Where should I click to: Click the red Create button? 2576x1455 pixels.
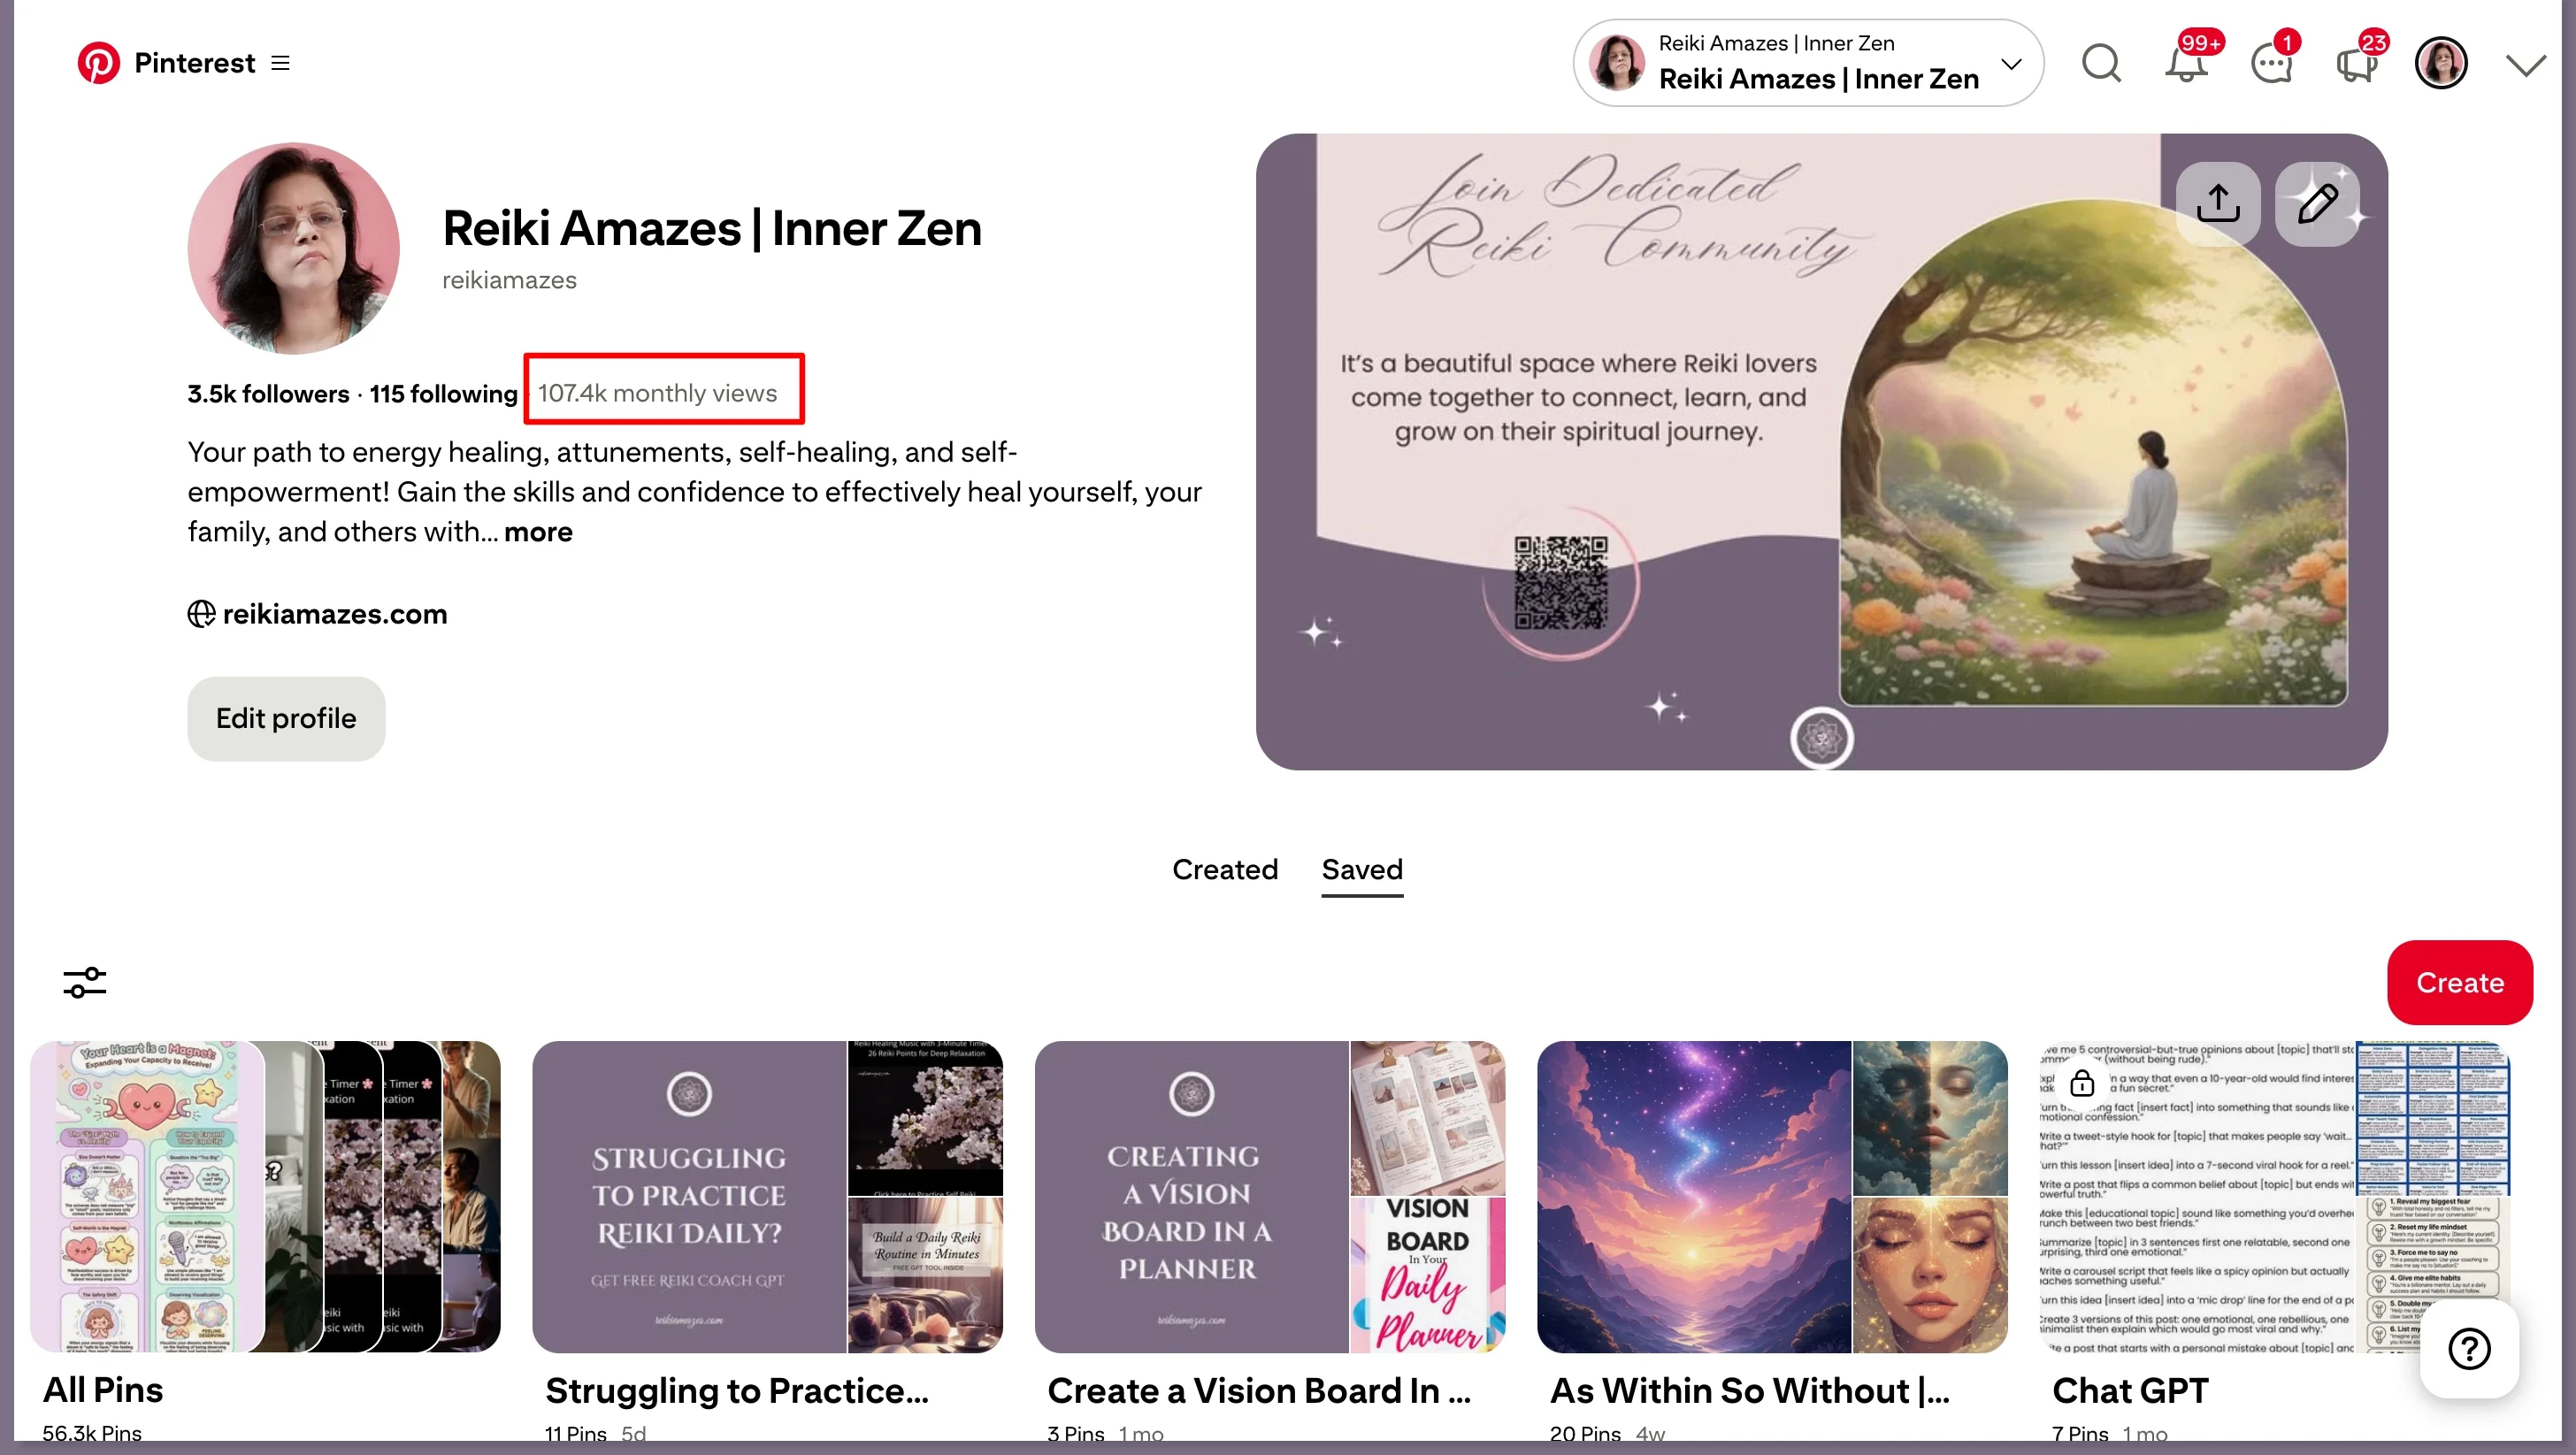(x=2460, y=982)
